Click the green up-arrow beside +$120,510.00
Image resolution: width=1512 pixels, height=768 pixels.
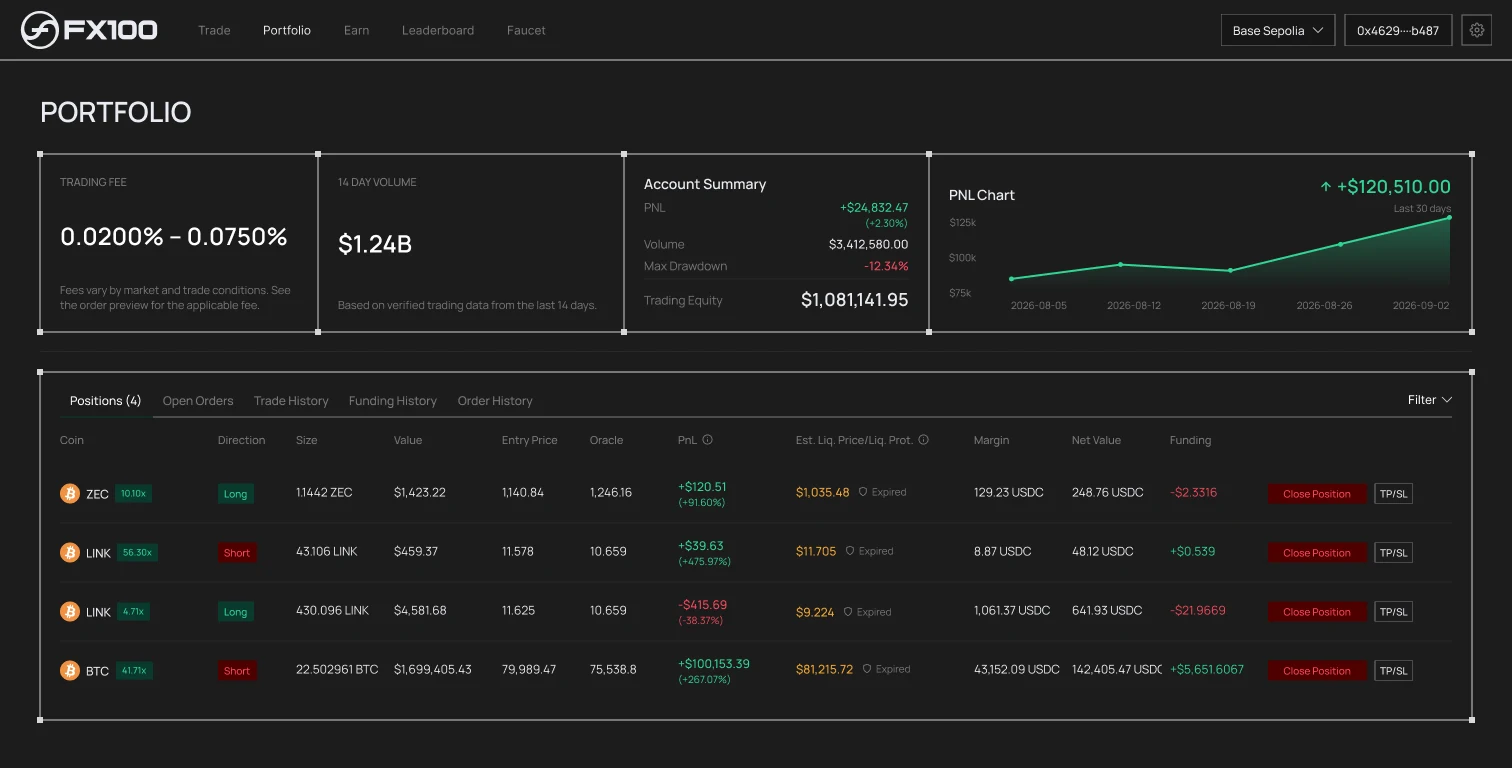pos(1326,187)
